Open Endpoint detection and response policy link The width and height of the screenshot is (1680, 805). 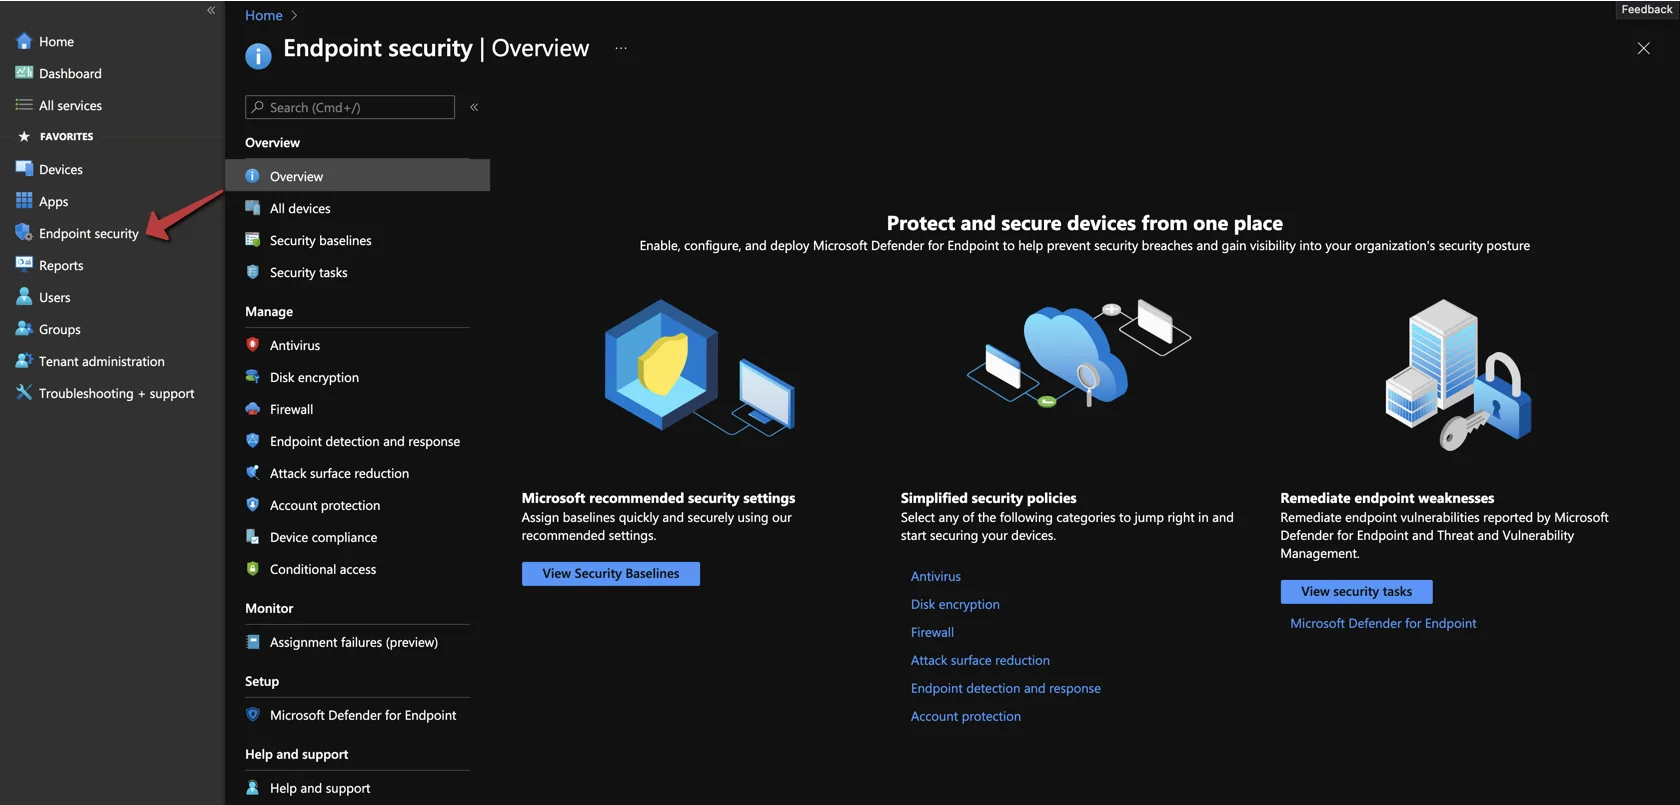coord(1005,688)
